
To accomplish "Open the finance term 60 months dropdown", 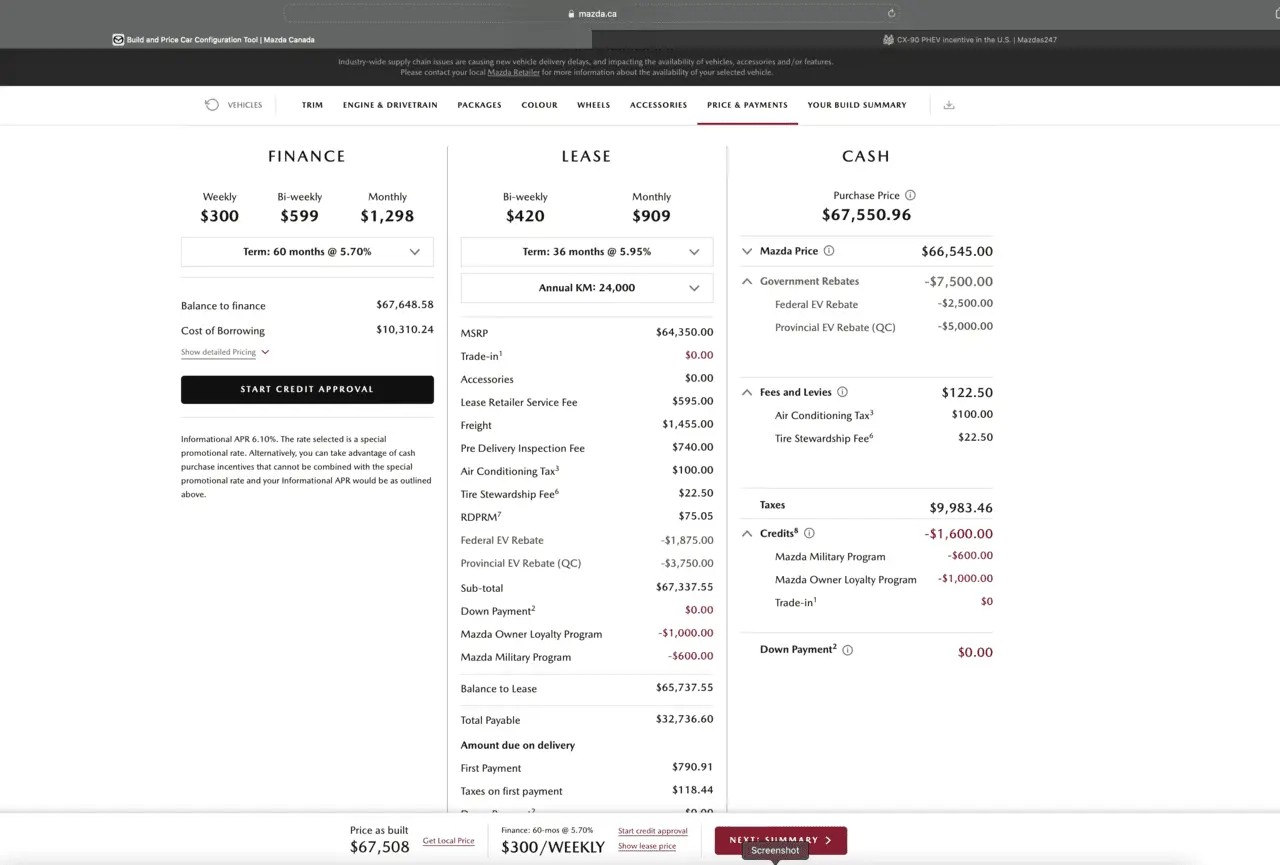I will pyautogui.click(x=307, y=252).
